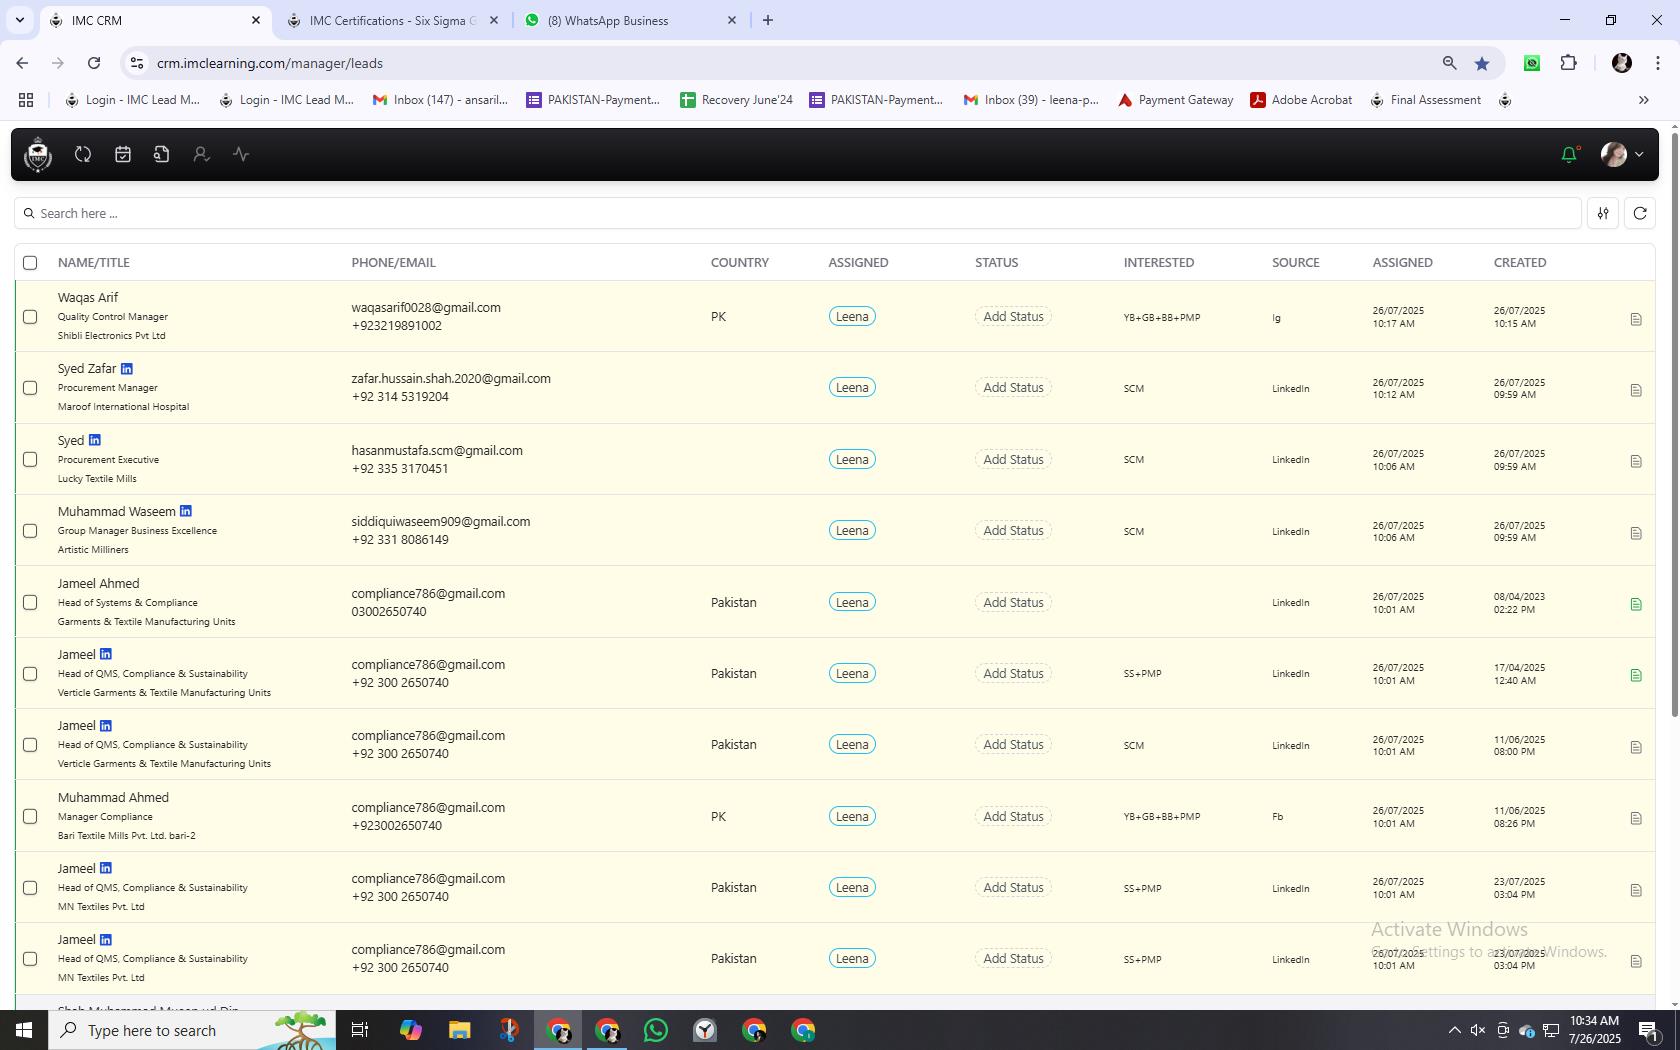Open a new Chrome tab
The height and width of the screenshot is (1050, 1680).
coord(767,20)
